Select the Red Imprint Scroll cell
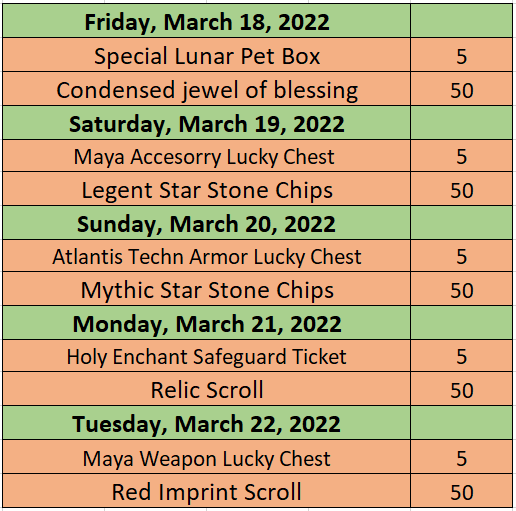Screen dimensions: 516x511 click(207, 491)
